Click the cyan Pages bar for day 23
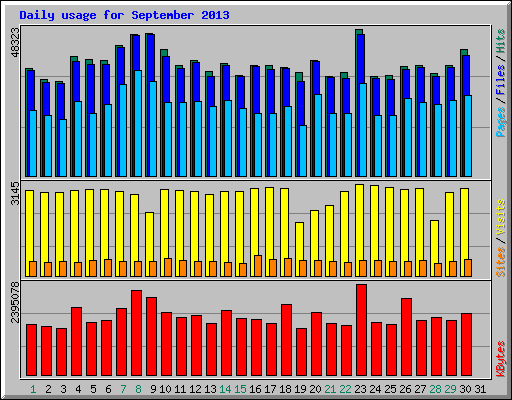The image size is (512, 400). click(363, 130)
